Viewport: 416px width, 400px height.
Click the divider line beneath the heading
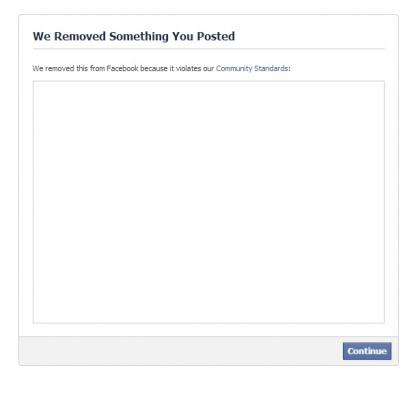pos(209,49)
